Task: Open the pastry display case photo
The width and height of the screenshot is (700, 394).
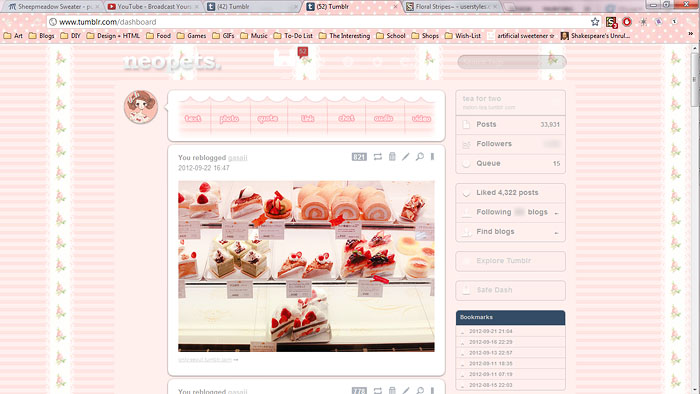Action: coord(306,266)
